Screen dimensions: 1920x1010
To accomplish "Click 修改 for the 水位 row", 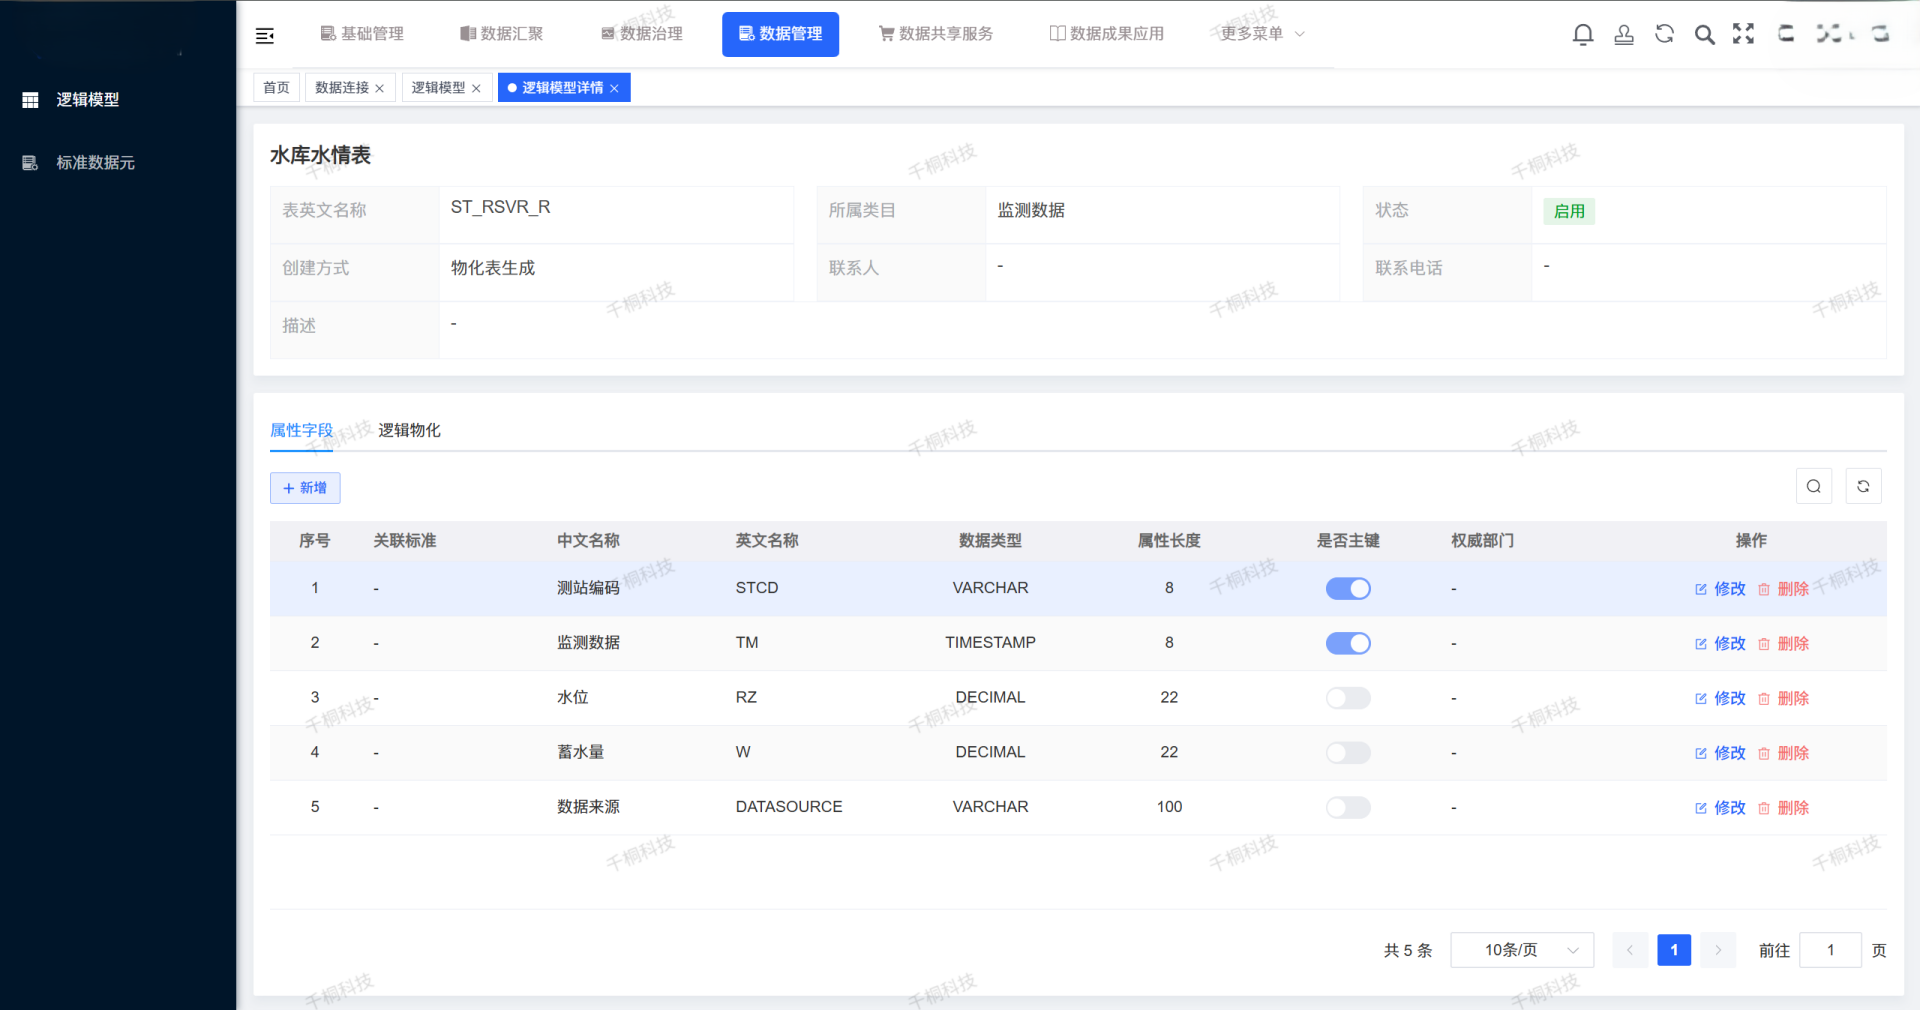I will click(x=1730, y=699).
